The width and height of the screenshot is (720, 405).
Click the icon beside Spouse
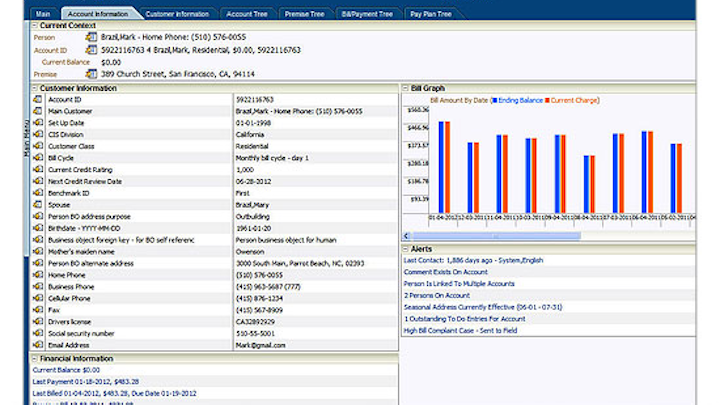38,204
